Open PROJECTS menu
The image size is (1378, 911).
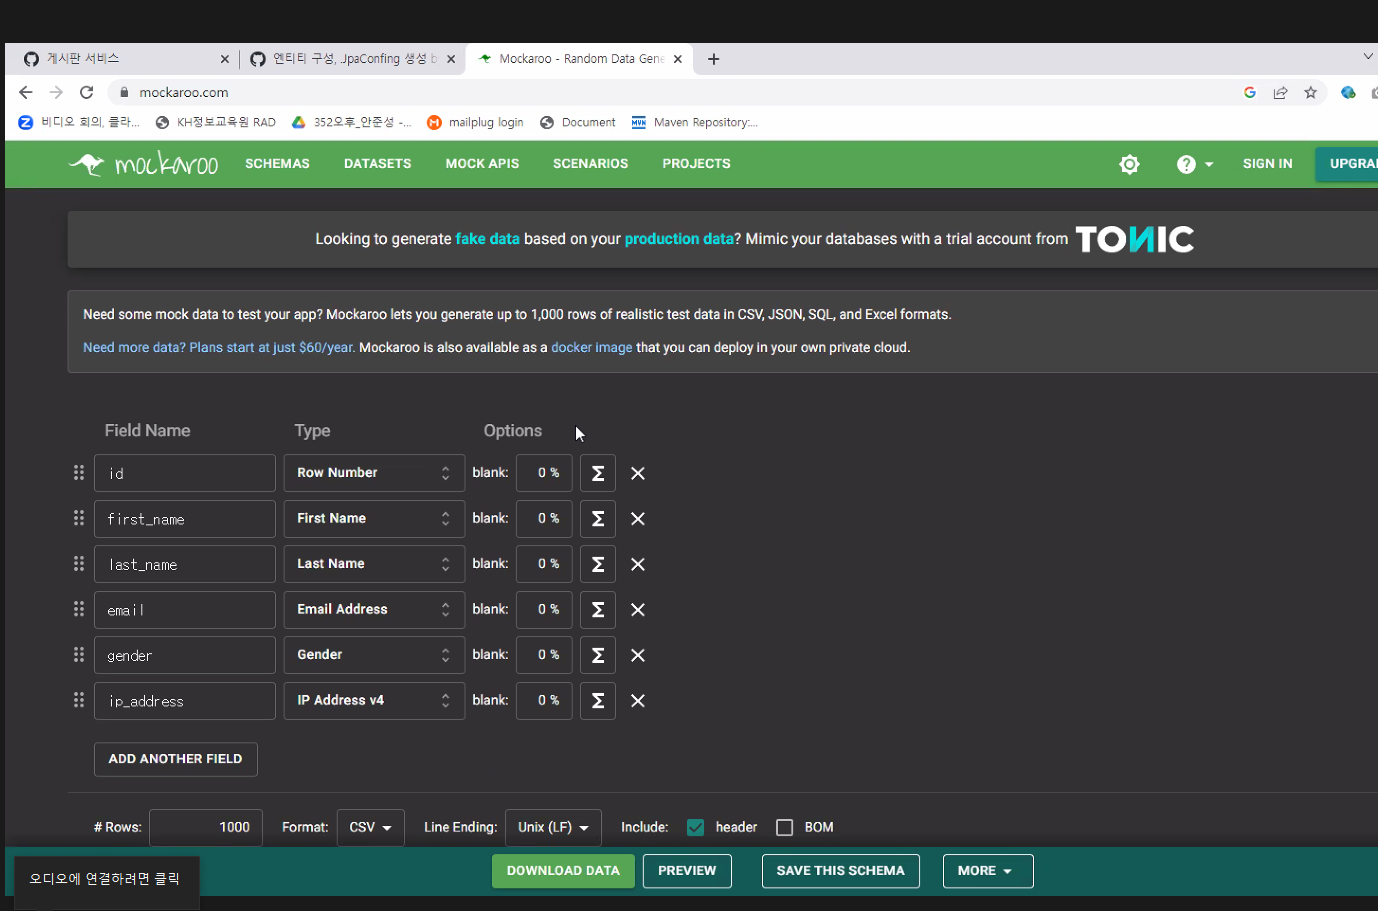point(696,164)
